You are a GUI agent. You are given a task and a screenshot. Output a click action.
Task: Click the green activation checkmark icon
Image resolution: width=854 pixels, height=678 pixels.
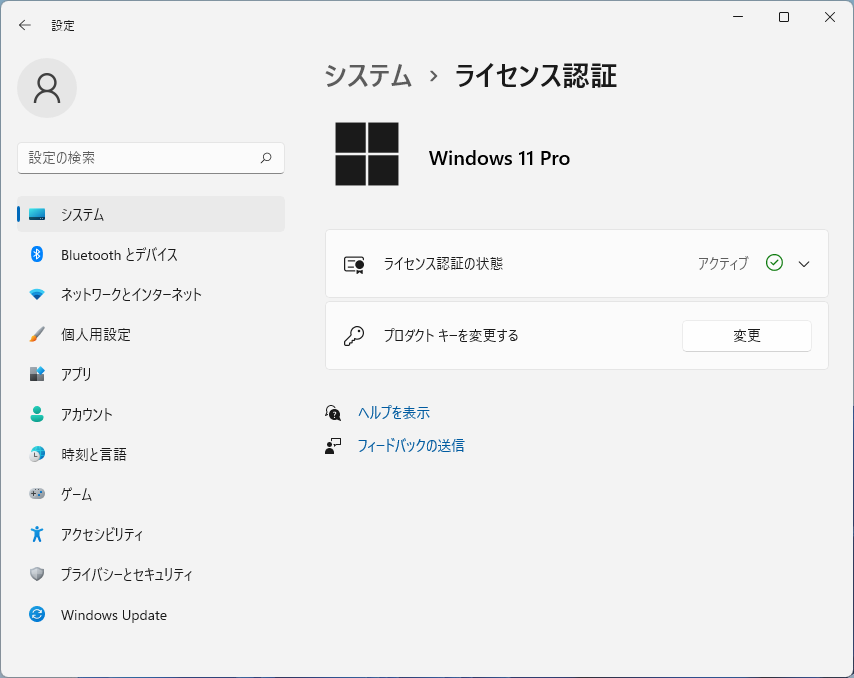coord(774,263)
